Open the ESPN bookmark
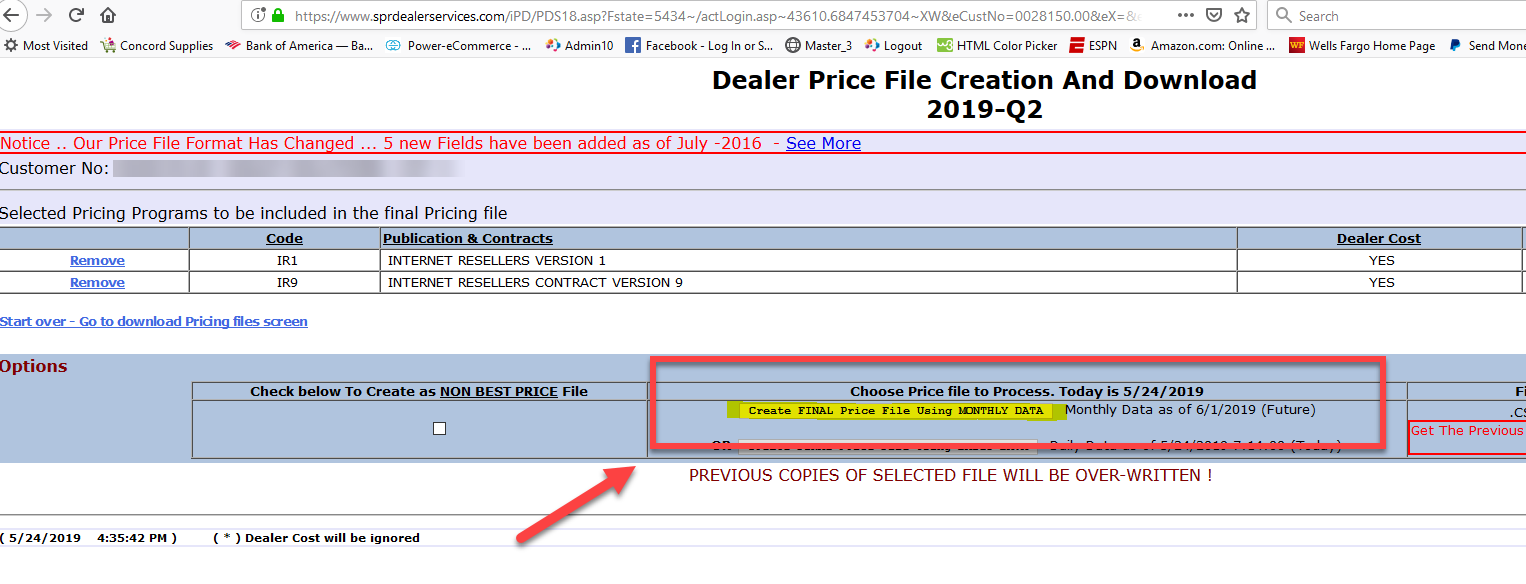The height and width of the screenshot is (584, 1526). [1093, 45]
